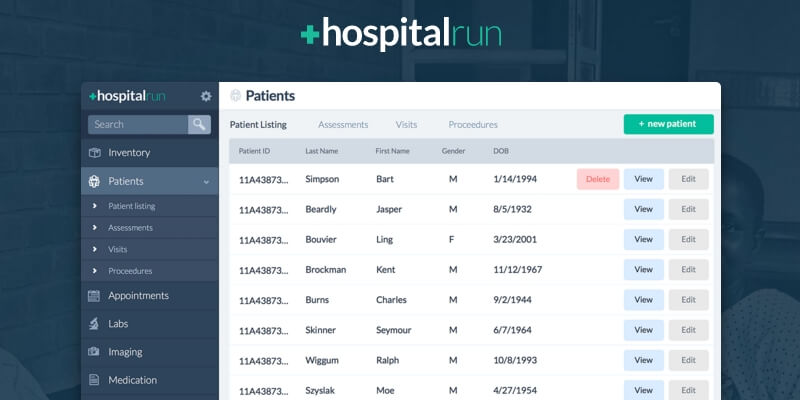Collapse the Patients sidebar section chevron
The width and height of the screenshot is (800, 400).
tap(205, 182)
